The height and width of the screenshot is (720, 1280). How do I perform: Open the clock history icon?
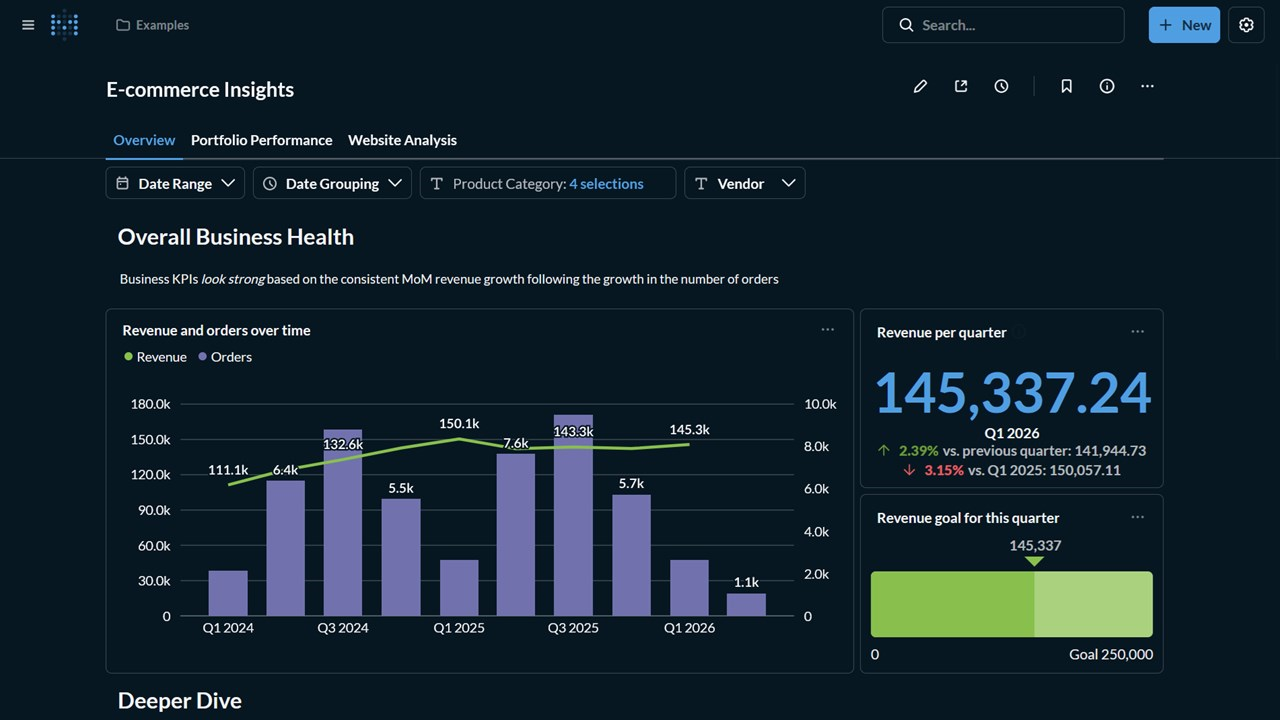click(x=1001, y=87)
